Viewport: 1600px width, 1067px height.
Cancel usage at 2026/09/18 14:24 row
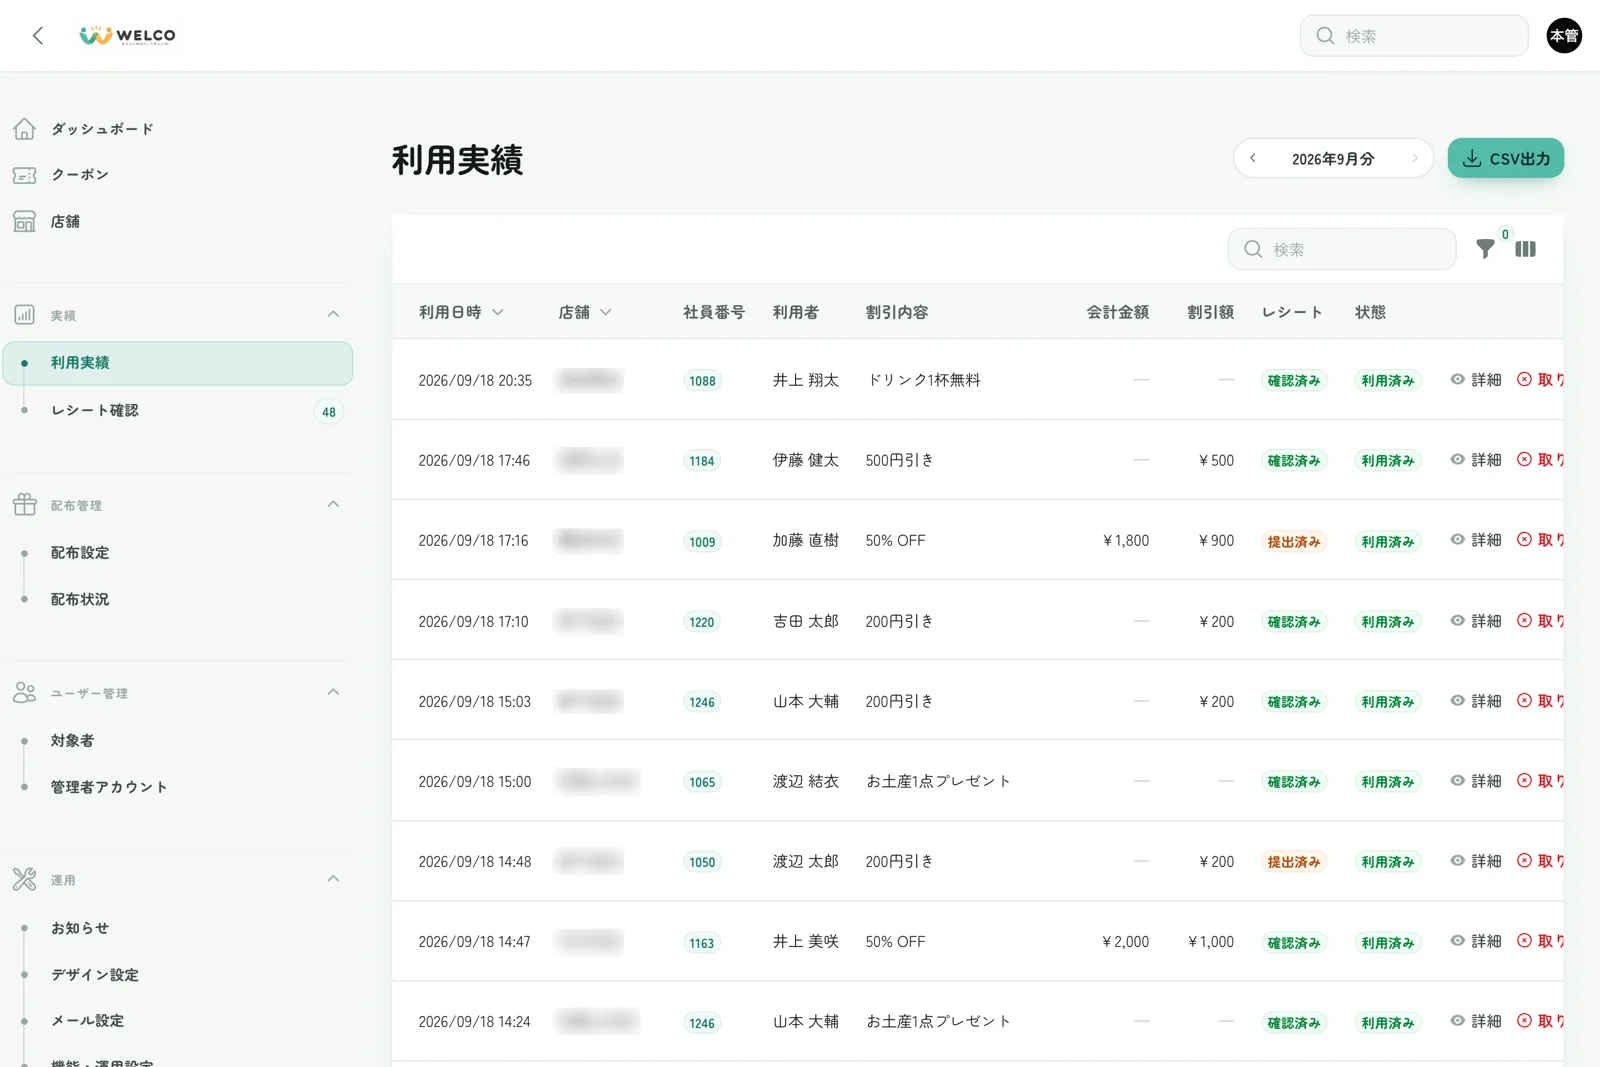[1540, 1021]
